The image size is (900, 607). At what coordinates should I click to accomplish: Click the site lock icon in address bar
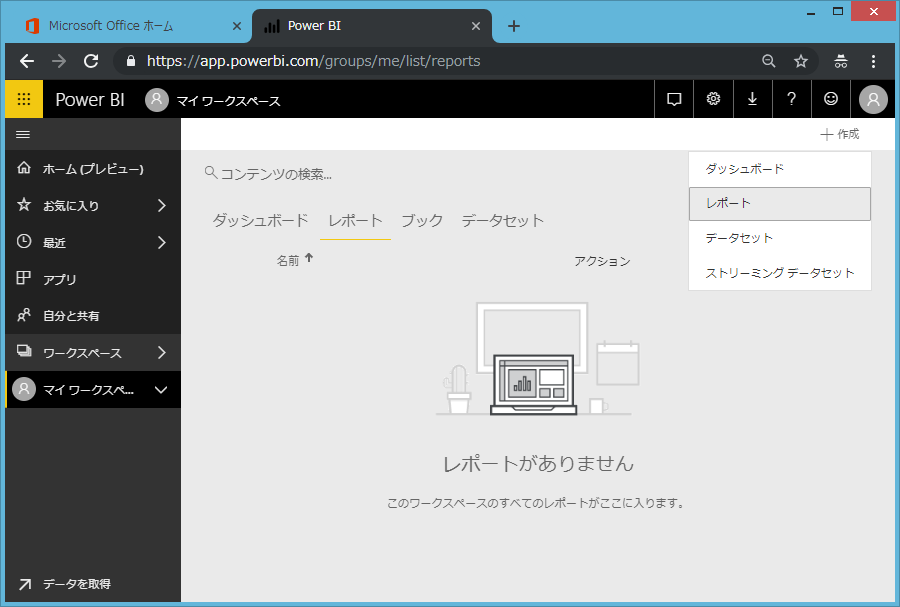pos(131,61)
